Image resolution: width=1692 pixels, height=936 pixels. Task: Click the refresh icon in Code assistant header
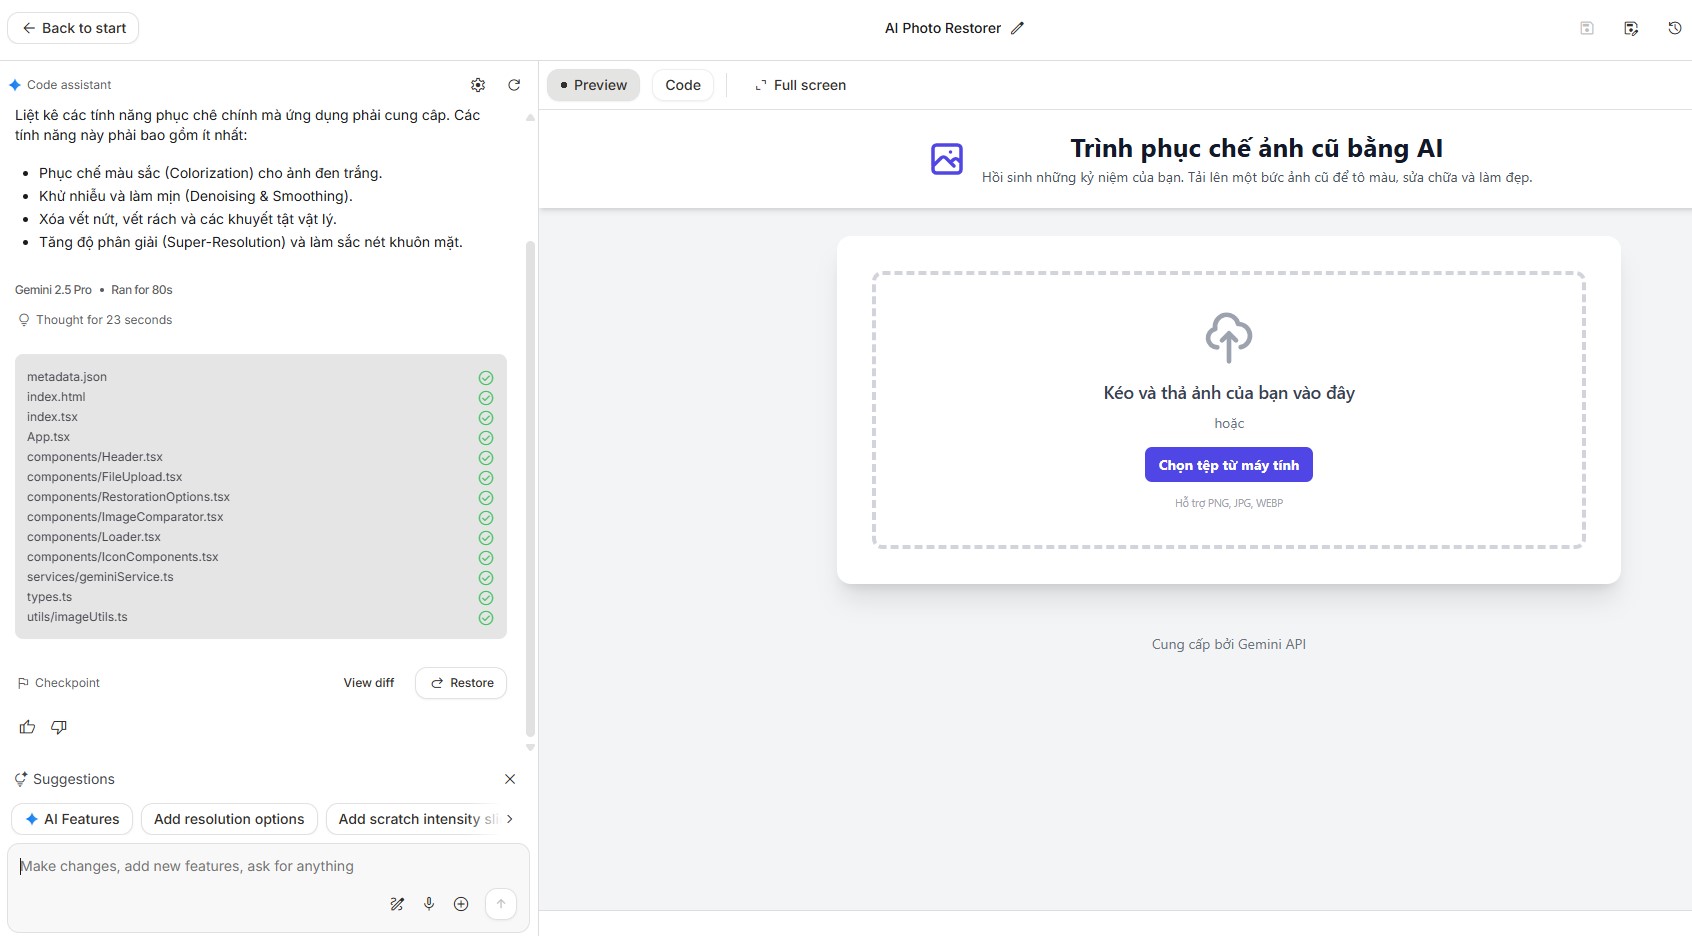click(x=514, y=85)
